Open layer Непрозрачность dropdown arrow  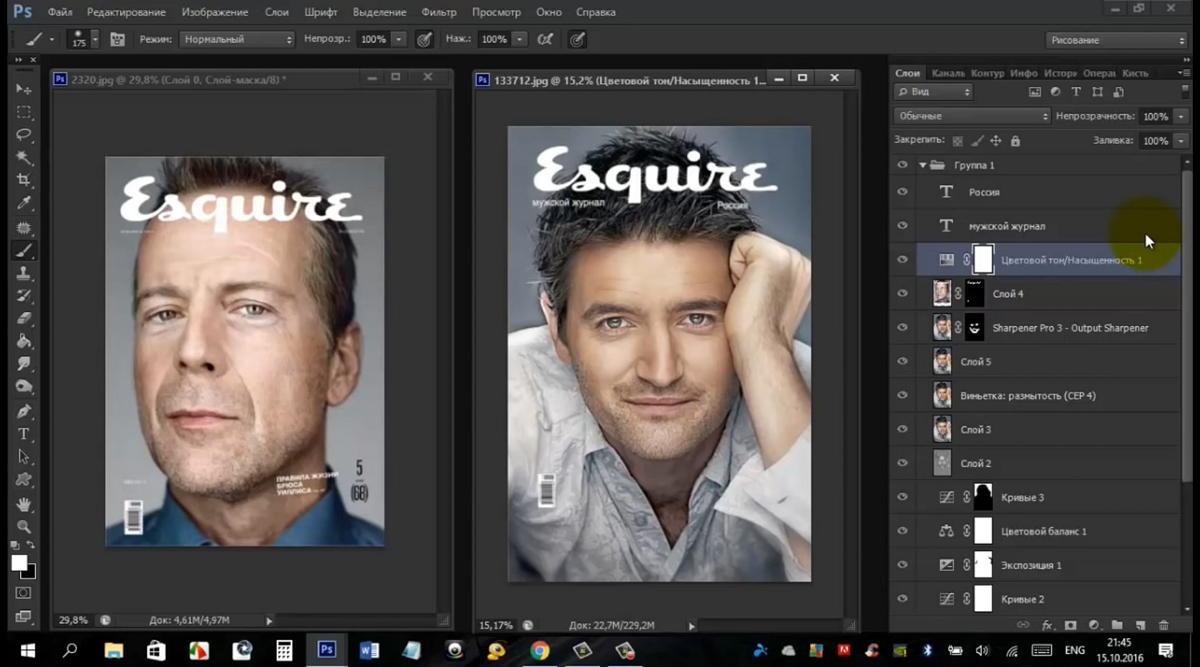(x=1181, y=116)
